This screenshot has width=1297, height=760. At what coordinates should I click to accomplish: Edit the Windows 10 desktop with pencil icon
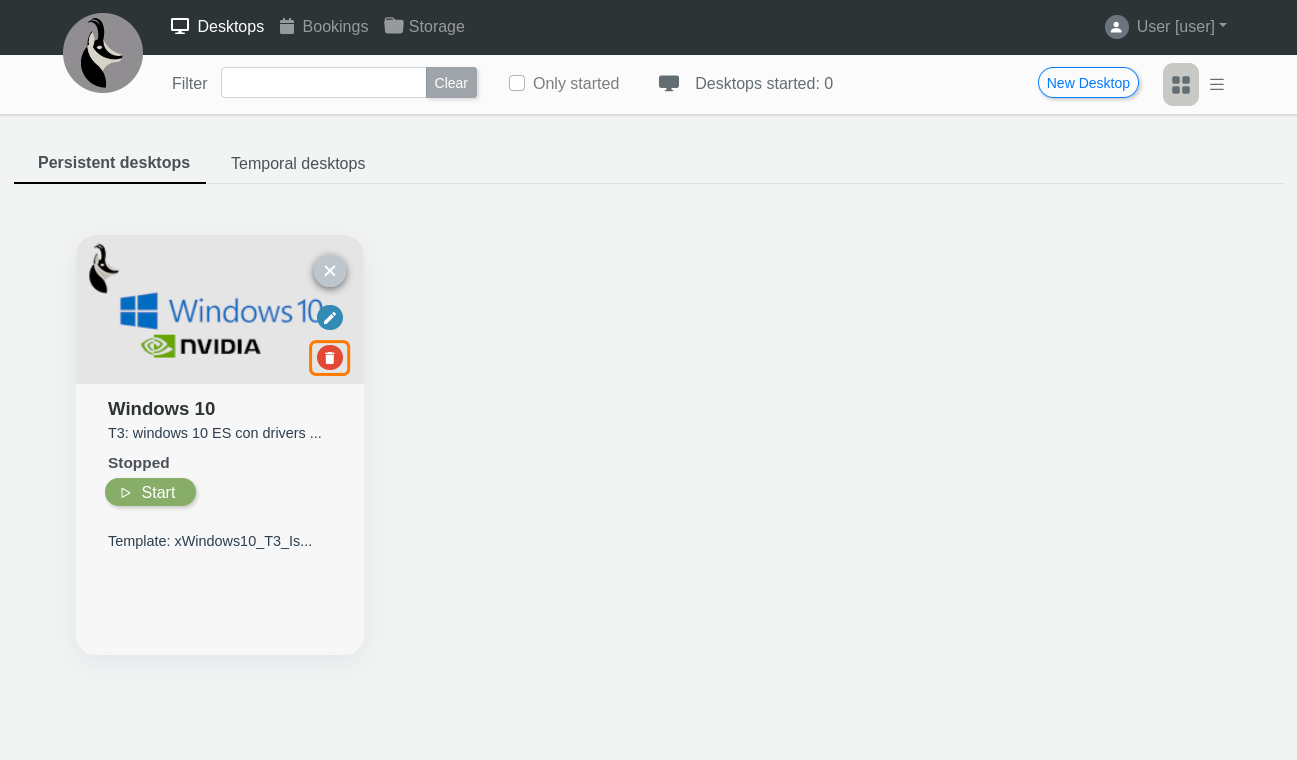pos(330,318)
